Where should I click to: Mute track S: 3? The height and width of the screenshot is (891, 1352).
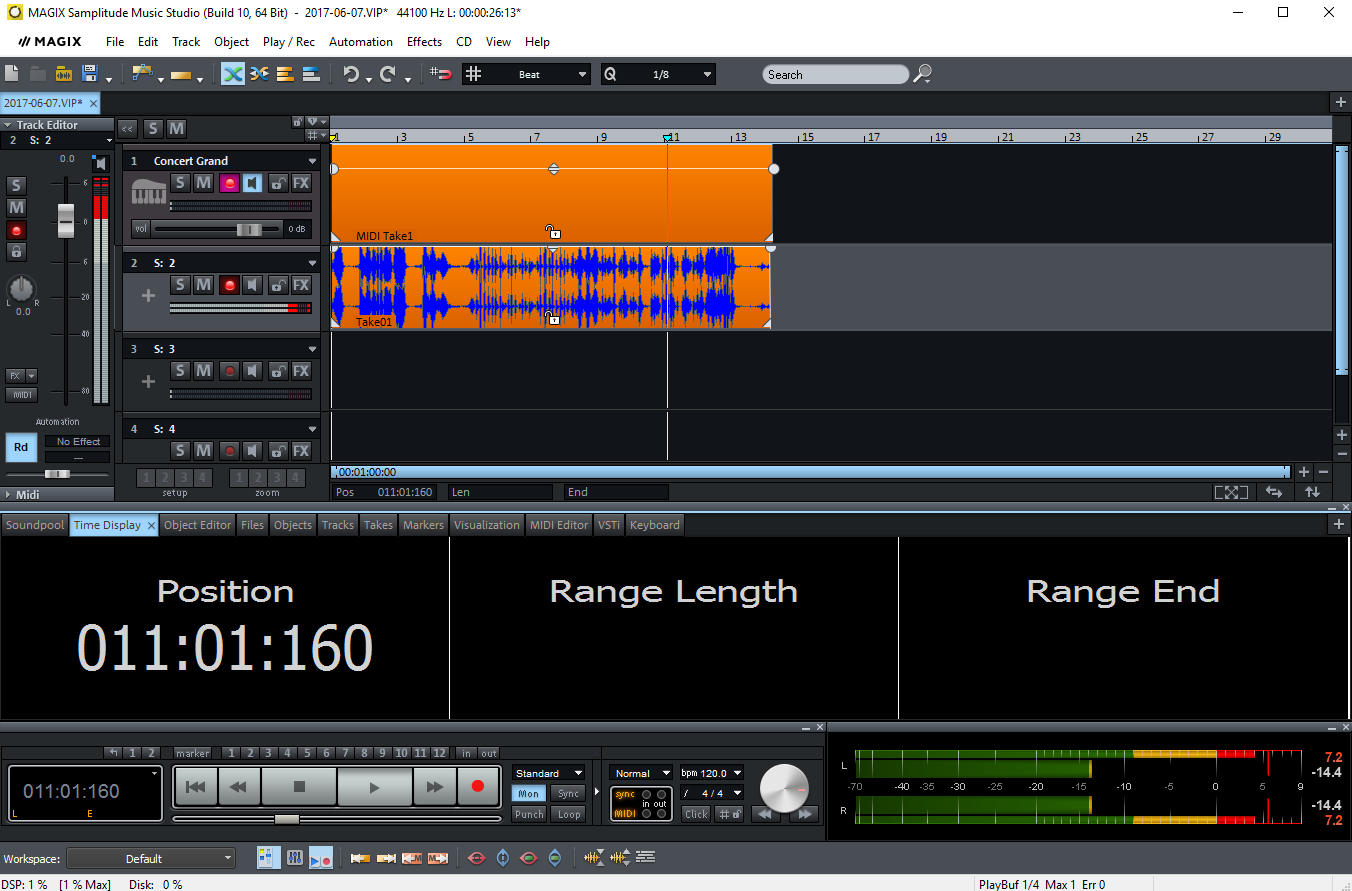click(x=203, y=371)
